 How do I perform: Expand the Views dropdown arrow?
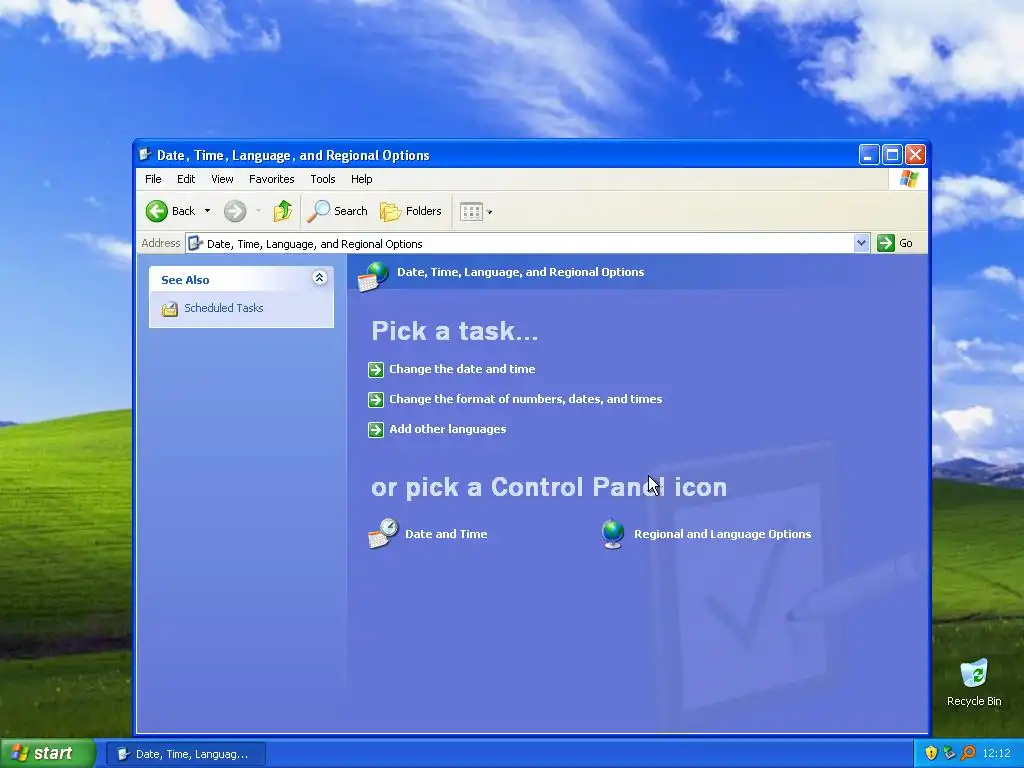click(490, 212)
